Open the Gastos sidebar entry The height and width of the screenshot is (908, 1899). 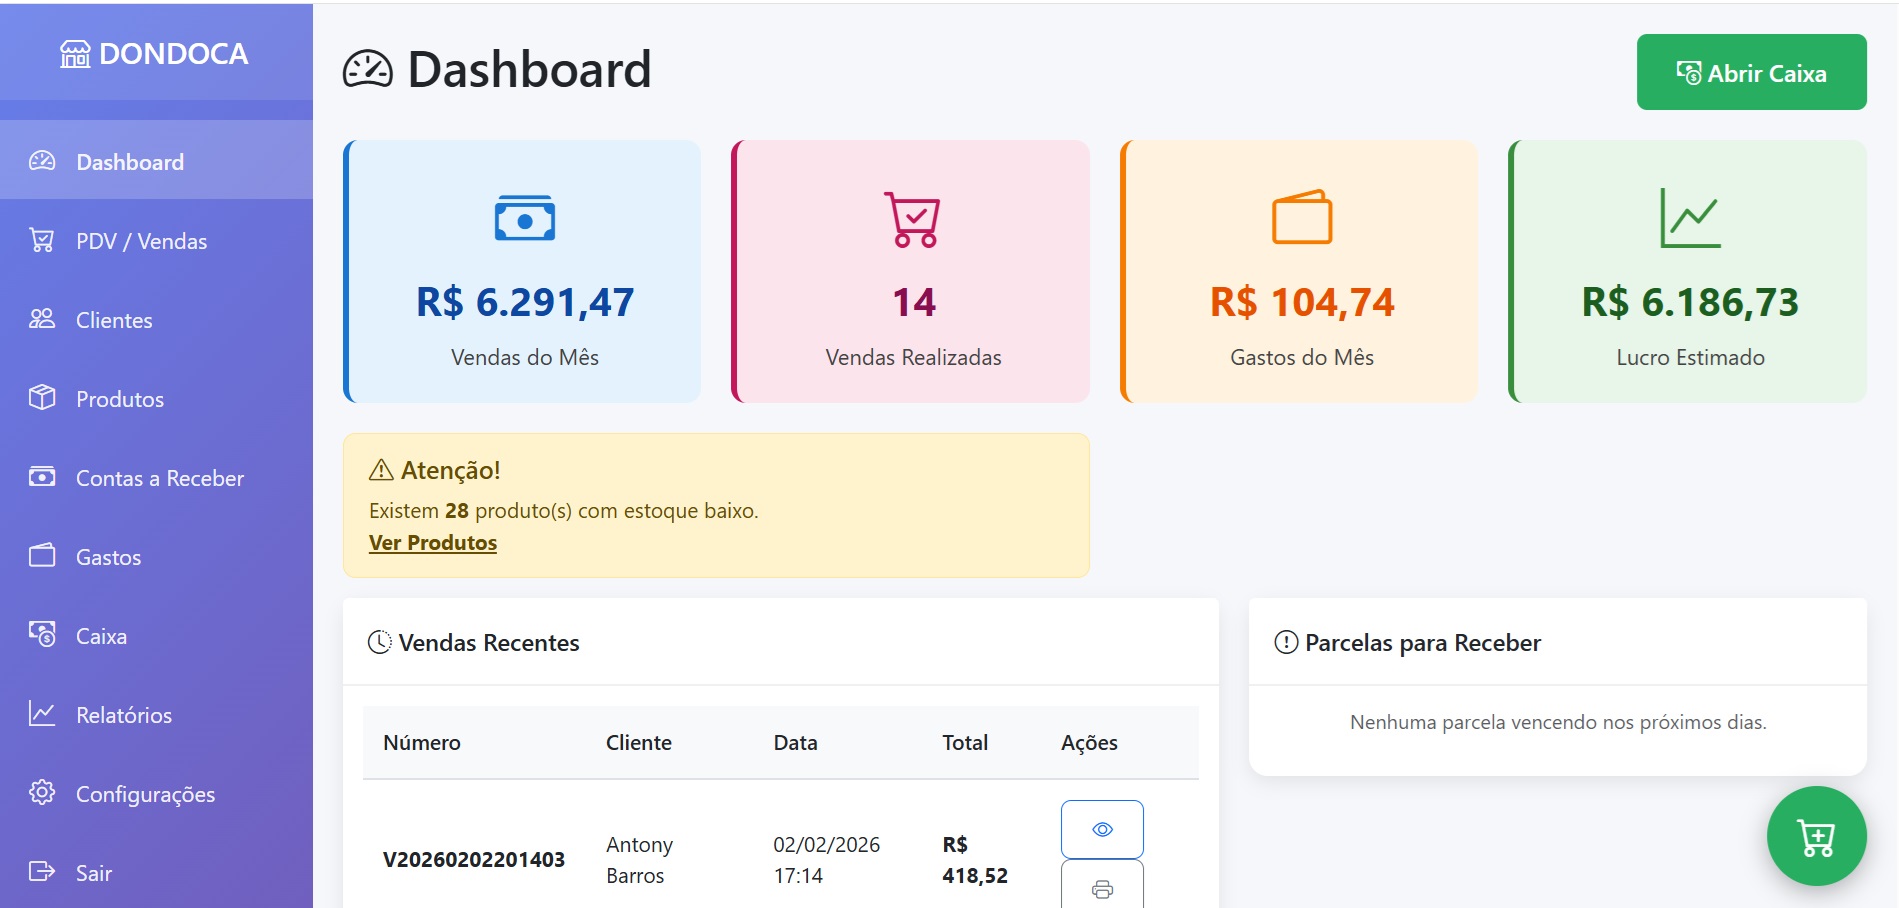(108, 557)
